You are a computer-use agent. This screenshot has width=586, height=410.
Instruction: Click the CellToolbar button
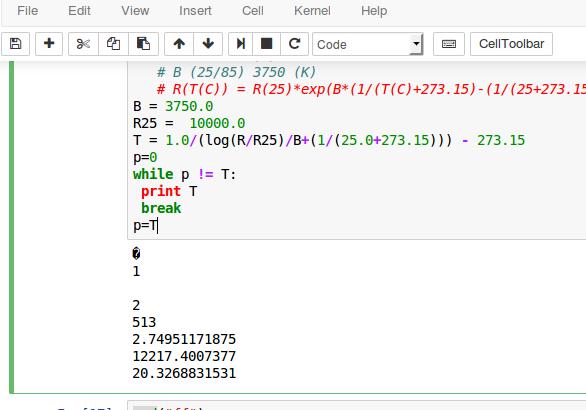coord(511,44)
